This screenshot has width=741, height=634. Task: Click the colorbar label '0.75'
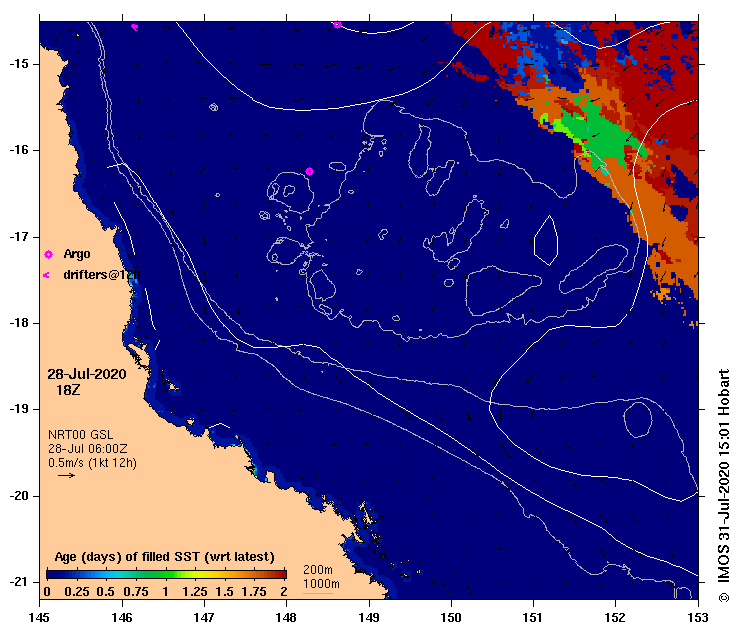pos(136,592)
